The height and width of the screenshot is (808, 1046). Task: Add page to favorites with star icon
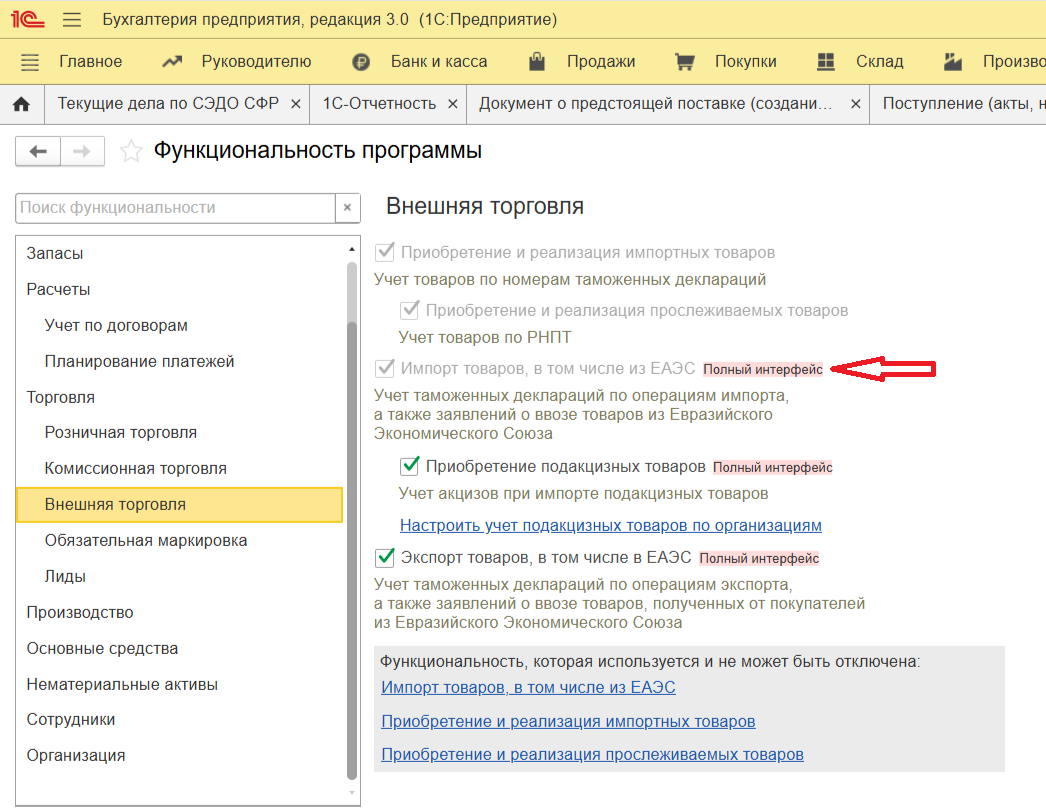tap(131, 151)
